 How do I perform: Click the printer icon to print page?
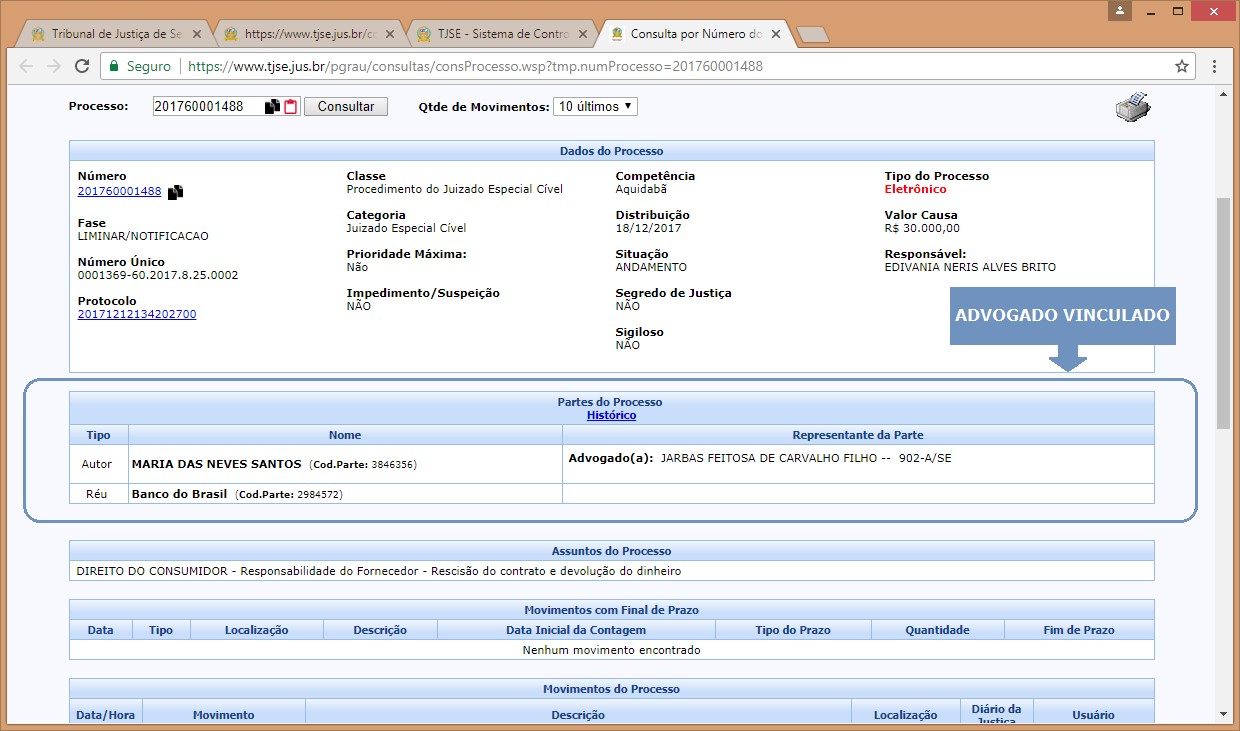(1133, 107)
